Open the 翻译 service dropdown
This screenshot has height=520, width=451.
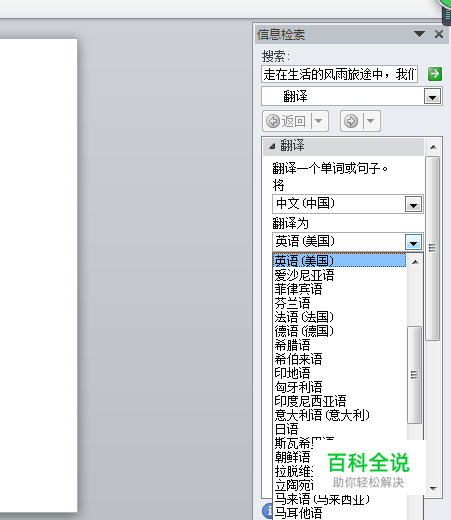pos(432,97)
